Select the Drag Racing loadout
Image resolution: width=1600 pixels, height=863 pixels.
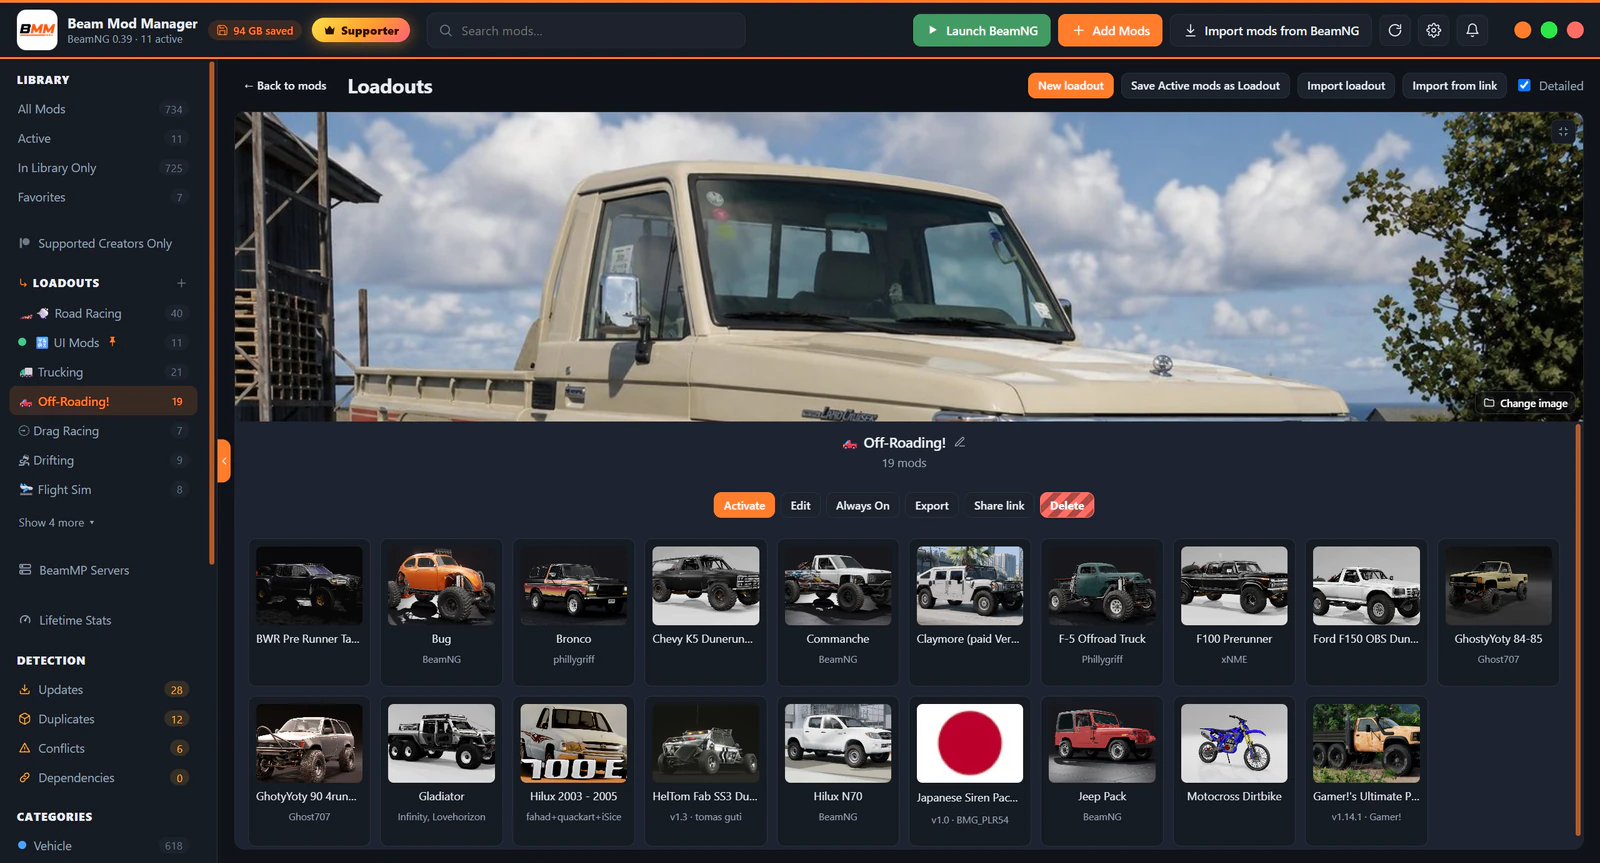point(103,431)
